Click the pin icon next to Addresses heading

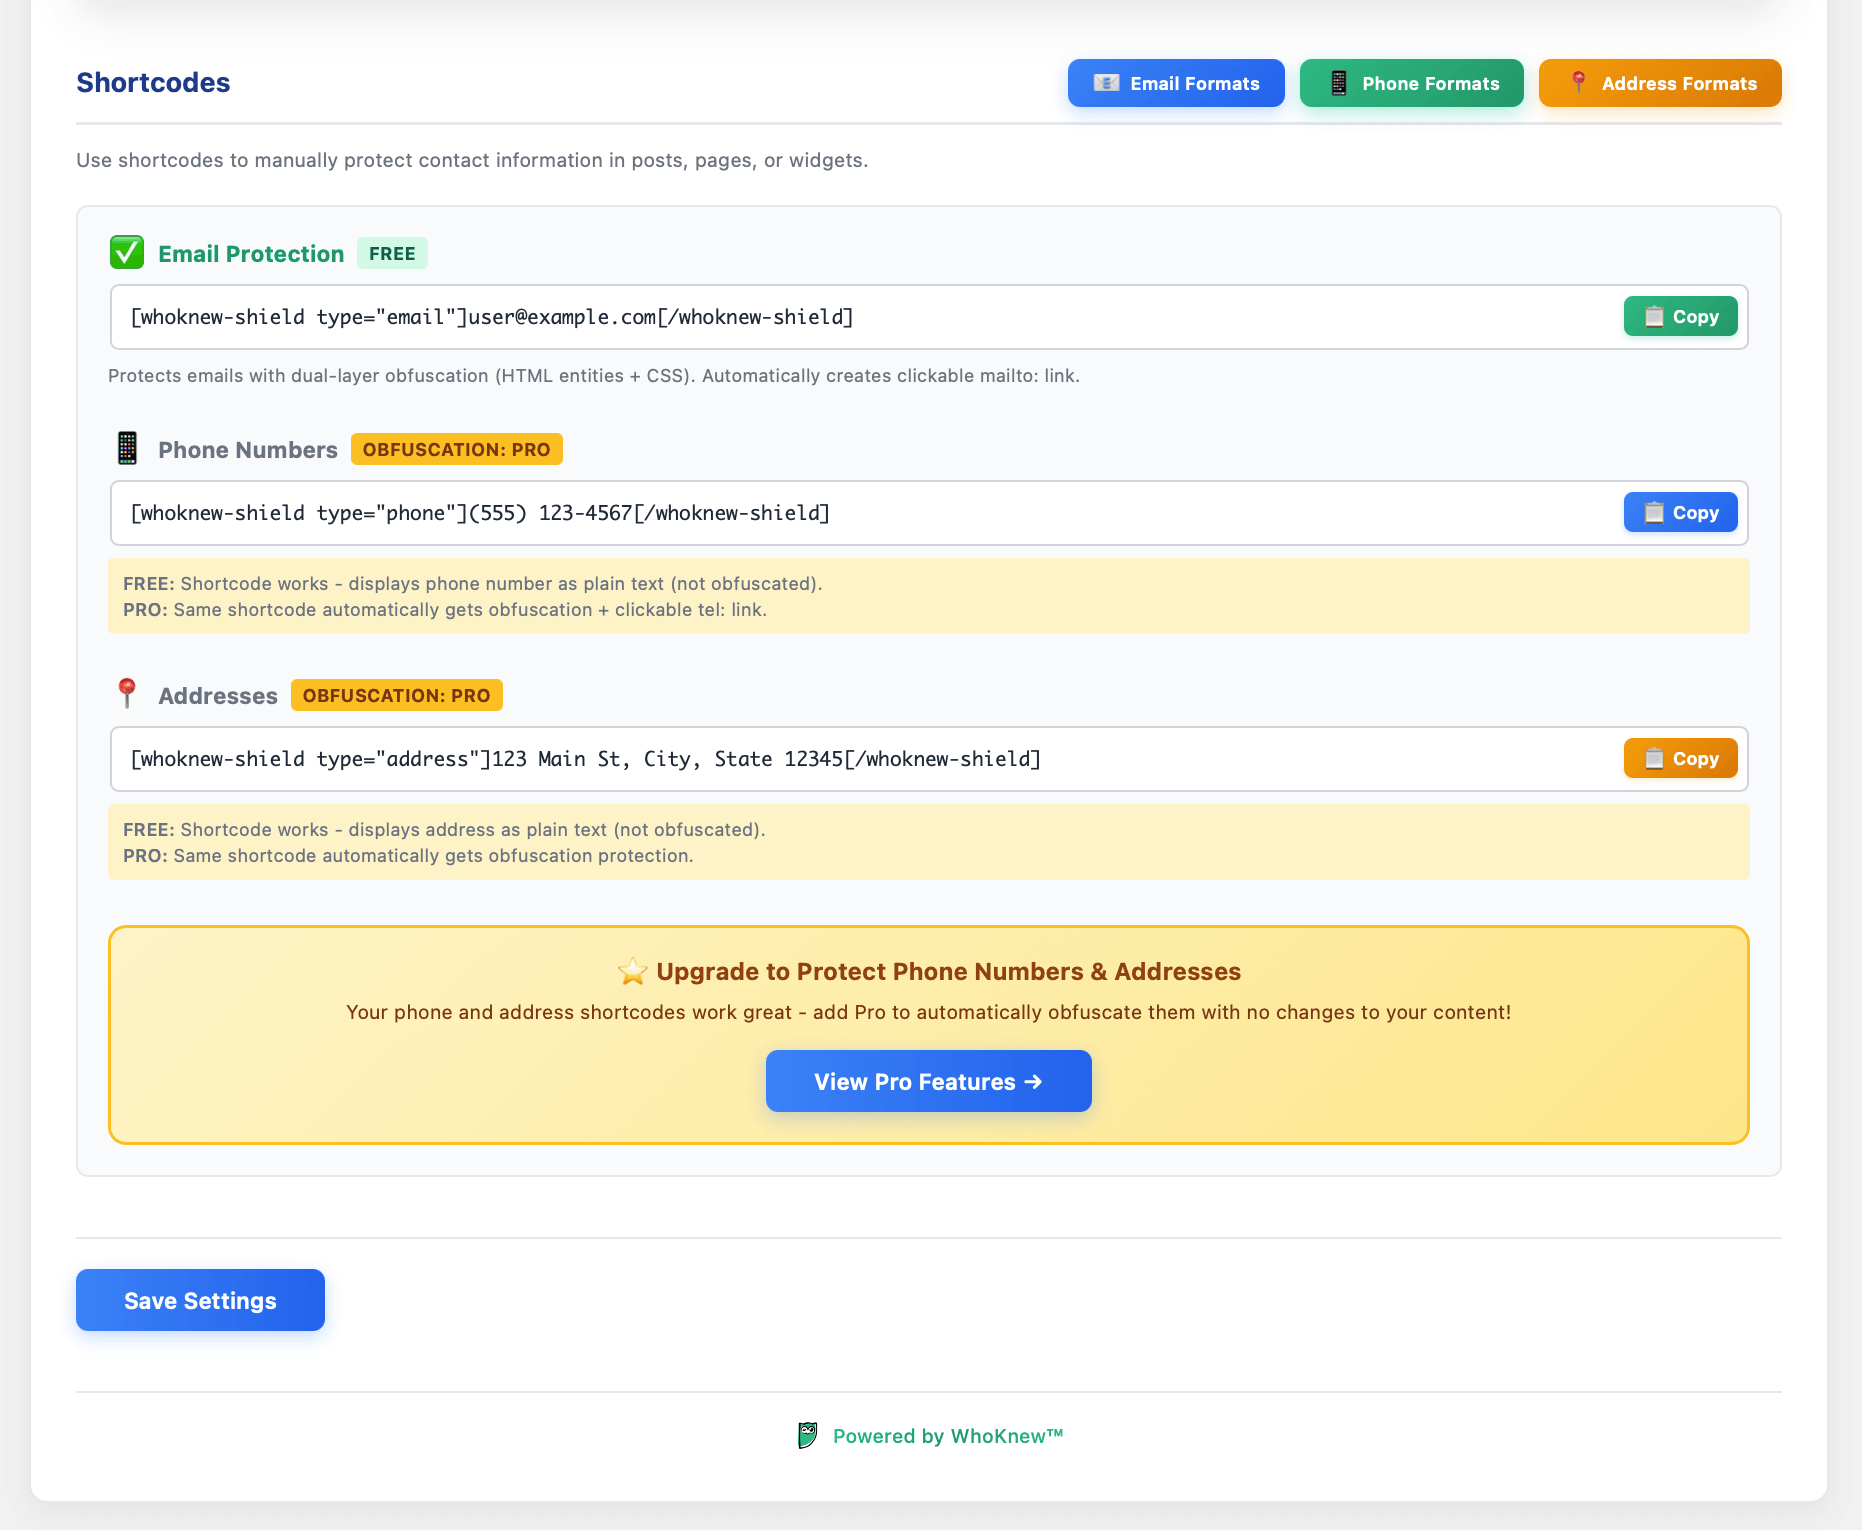coord(128,694)
